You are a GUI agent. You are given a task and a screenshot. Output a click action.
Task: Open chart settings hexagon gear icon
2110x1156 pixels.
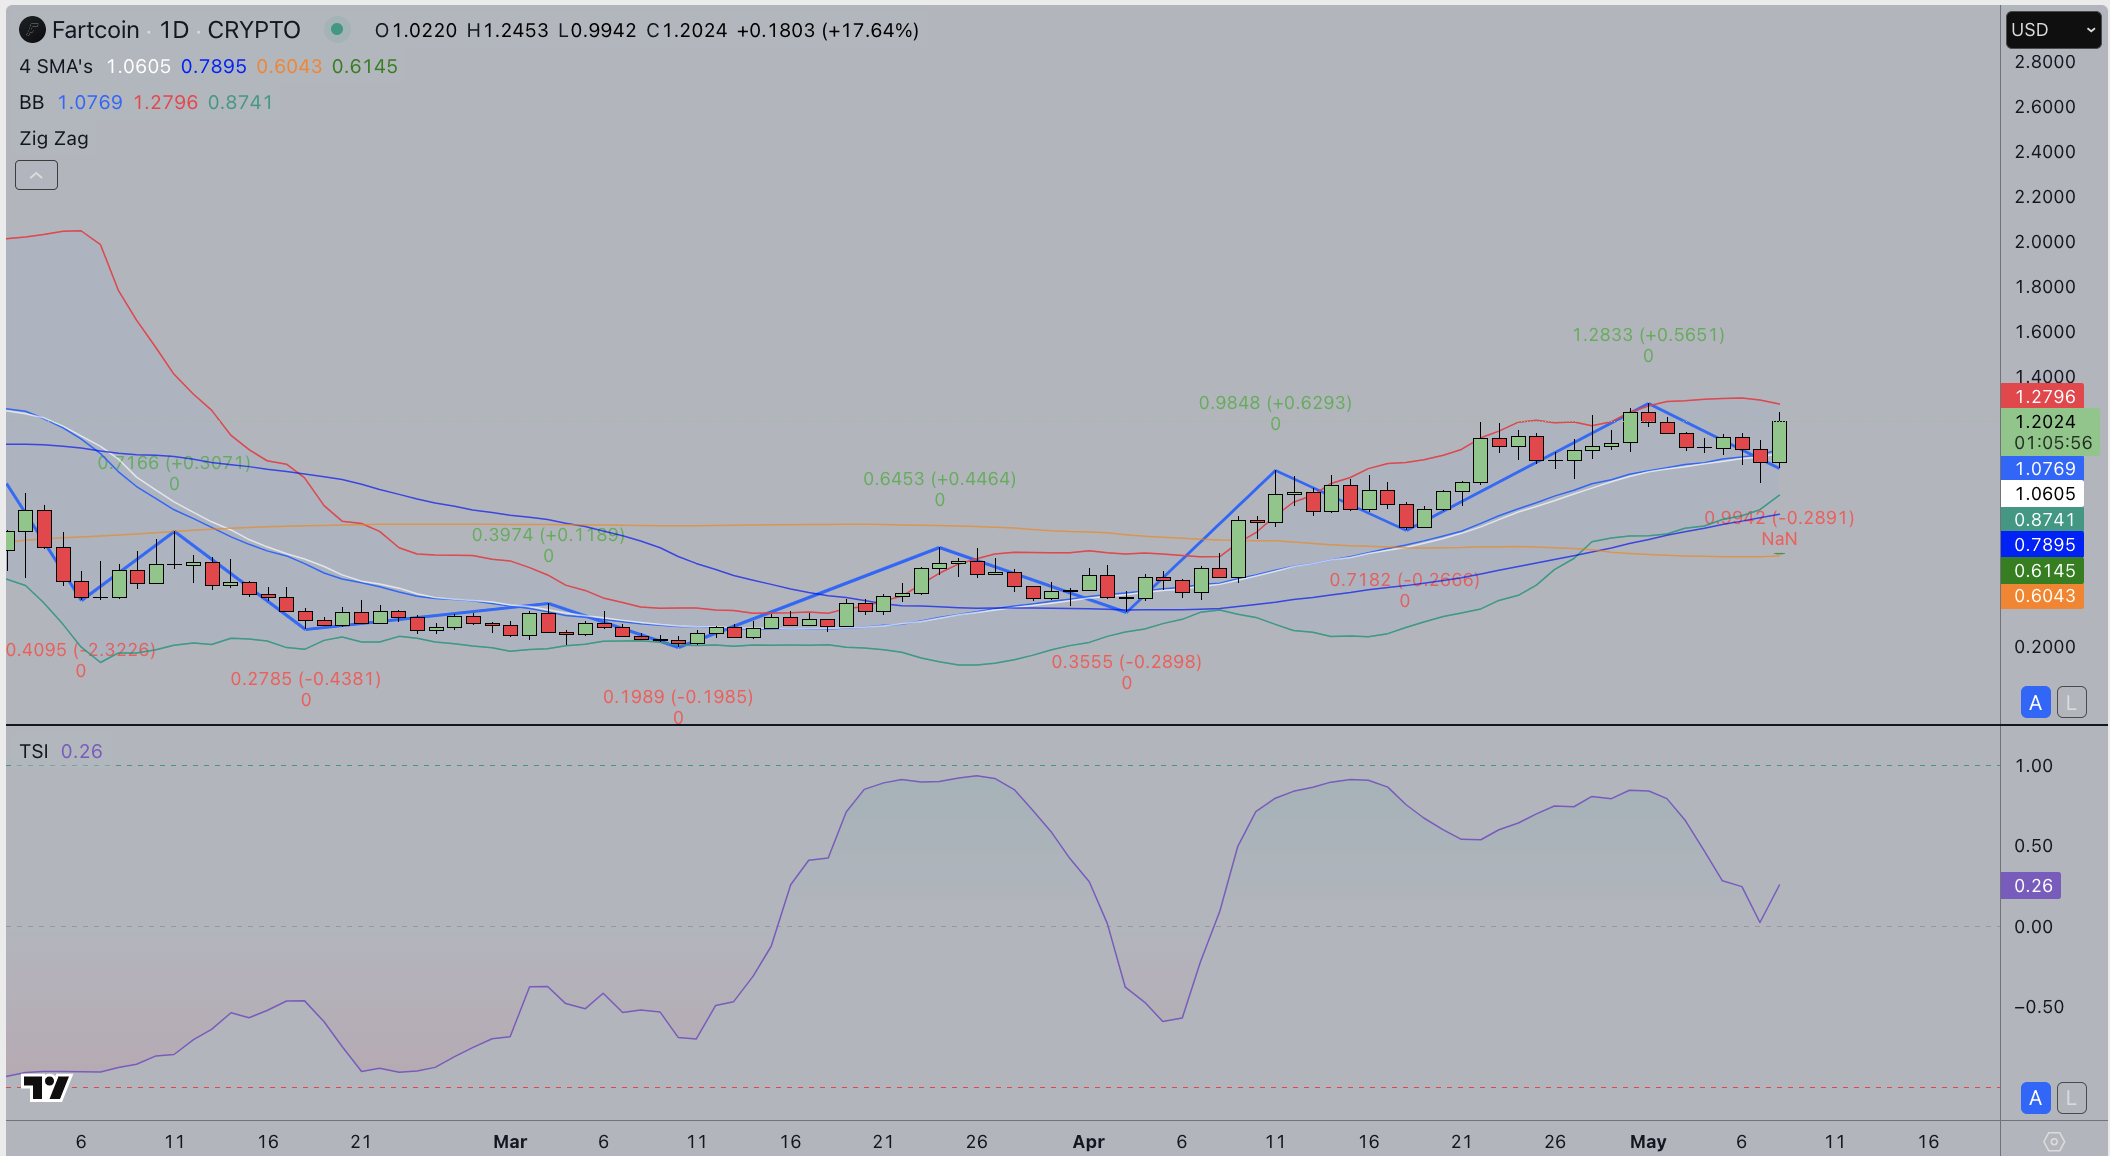pos(2054,1141)
